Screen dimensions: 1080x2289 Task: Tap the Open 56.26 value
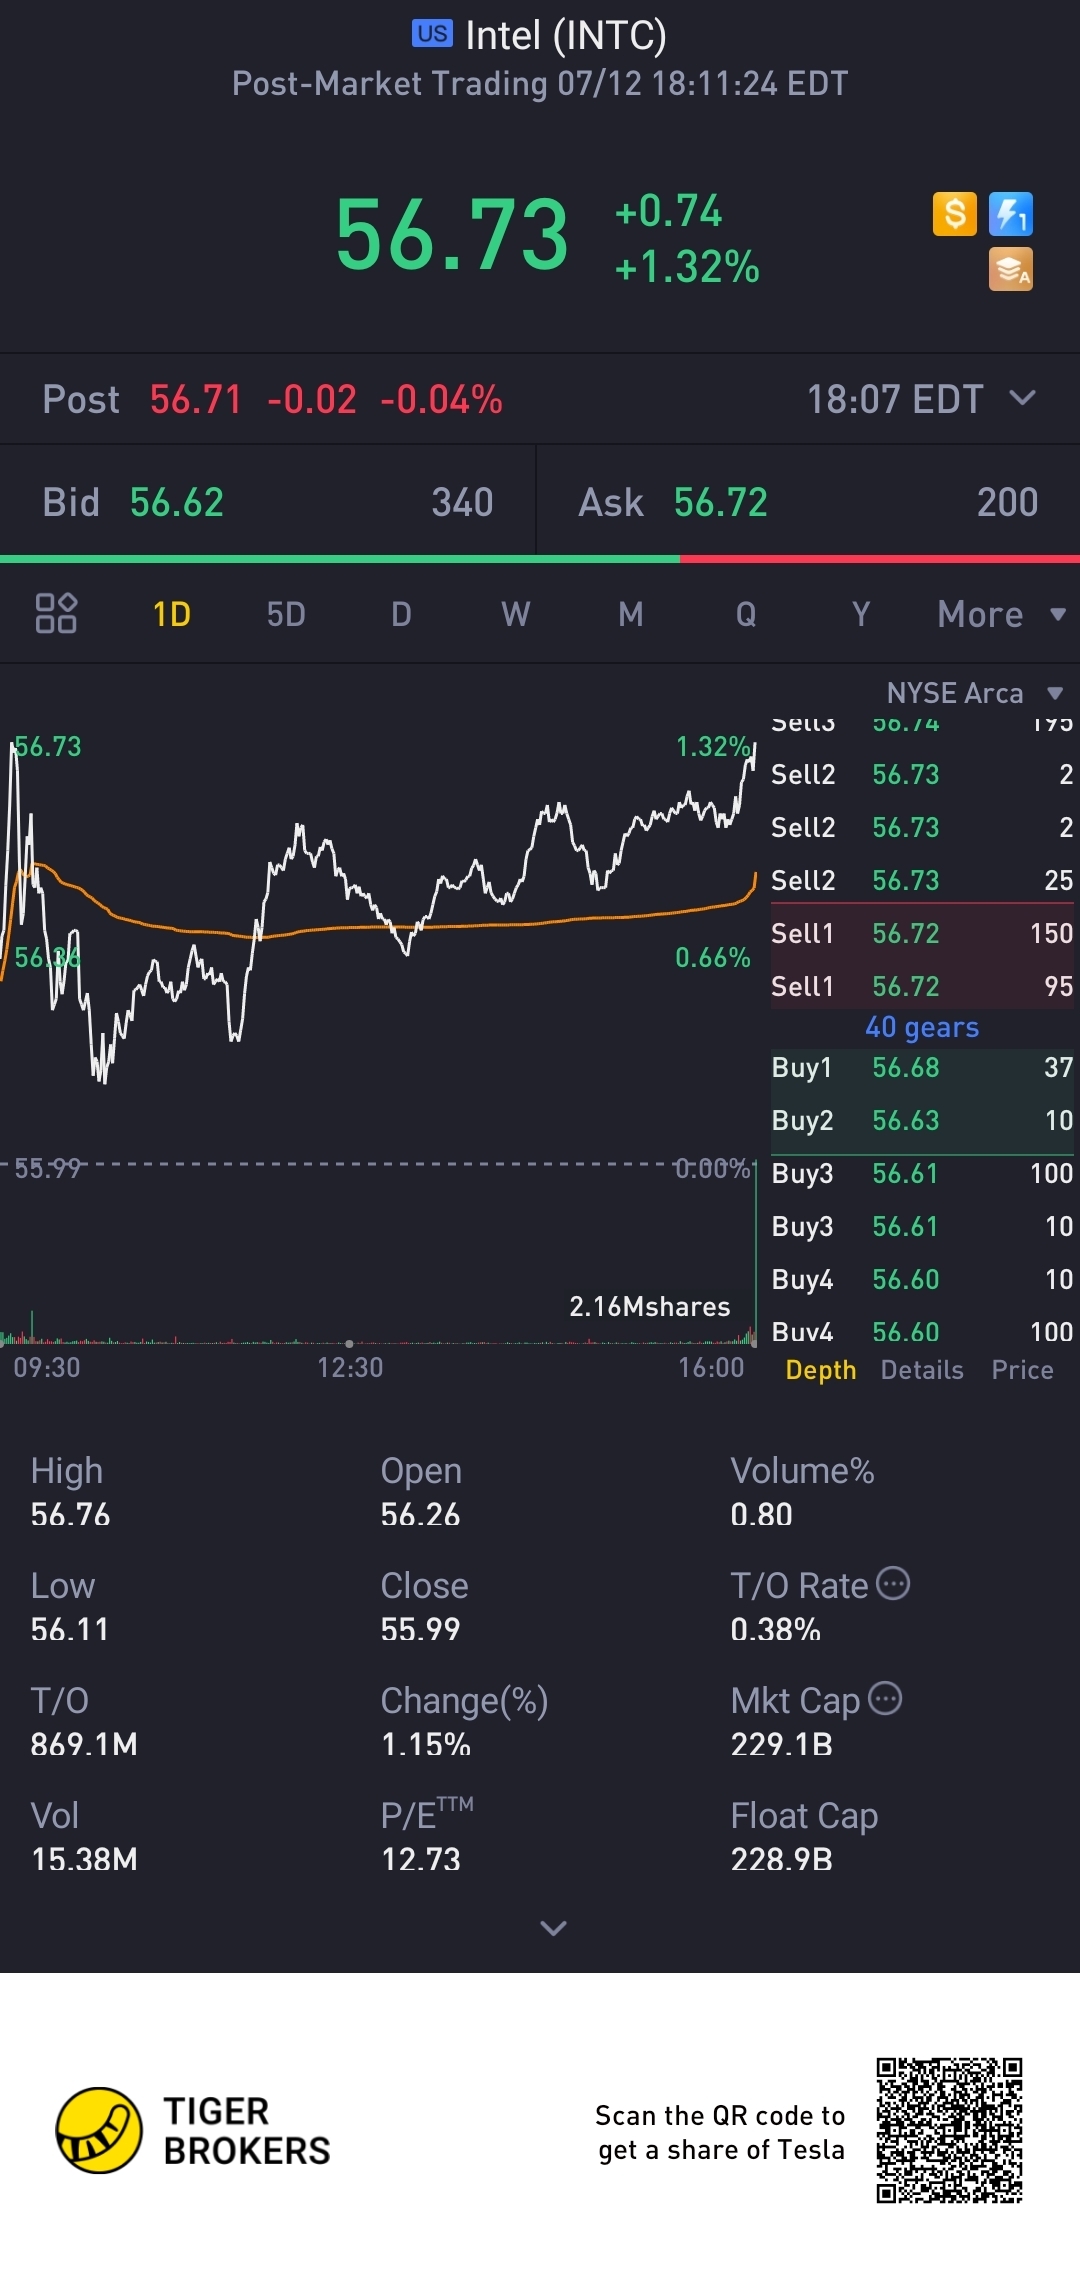420,1514
